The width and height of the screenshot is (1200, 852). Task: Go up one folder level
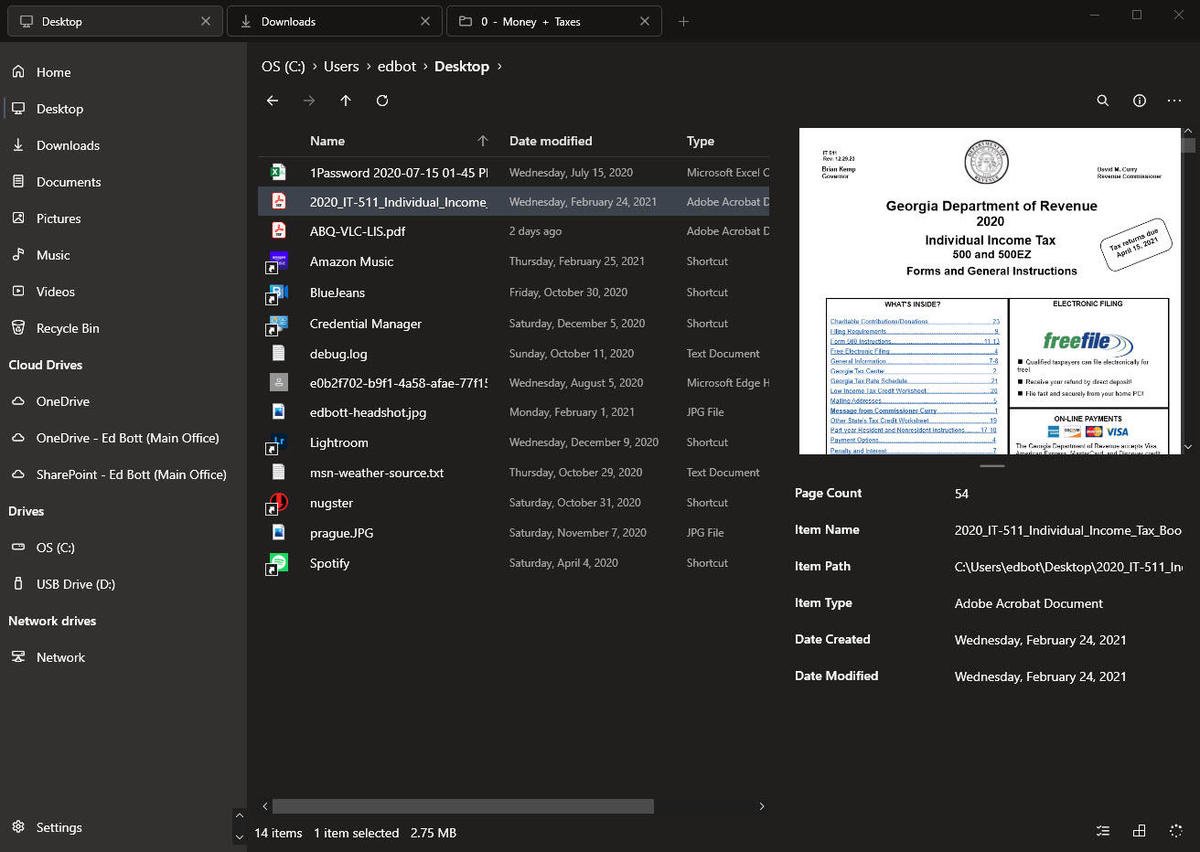tap(346, 101)
